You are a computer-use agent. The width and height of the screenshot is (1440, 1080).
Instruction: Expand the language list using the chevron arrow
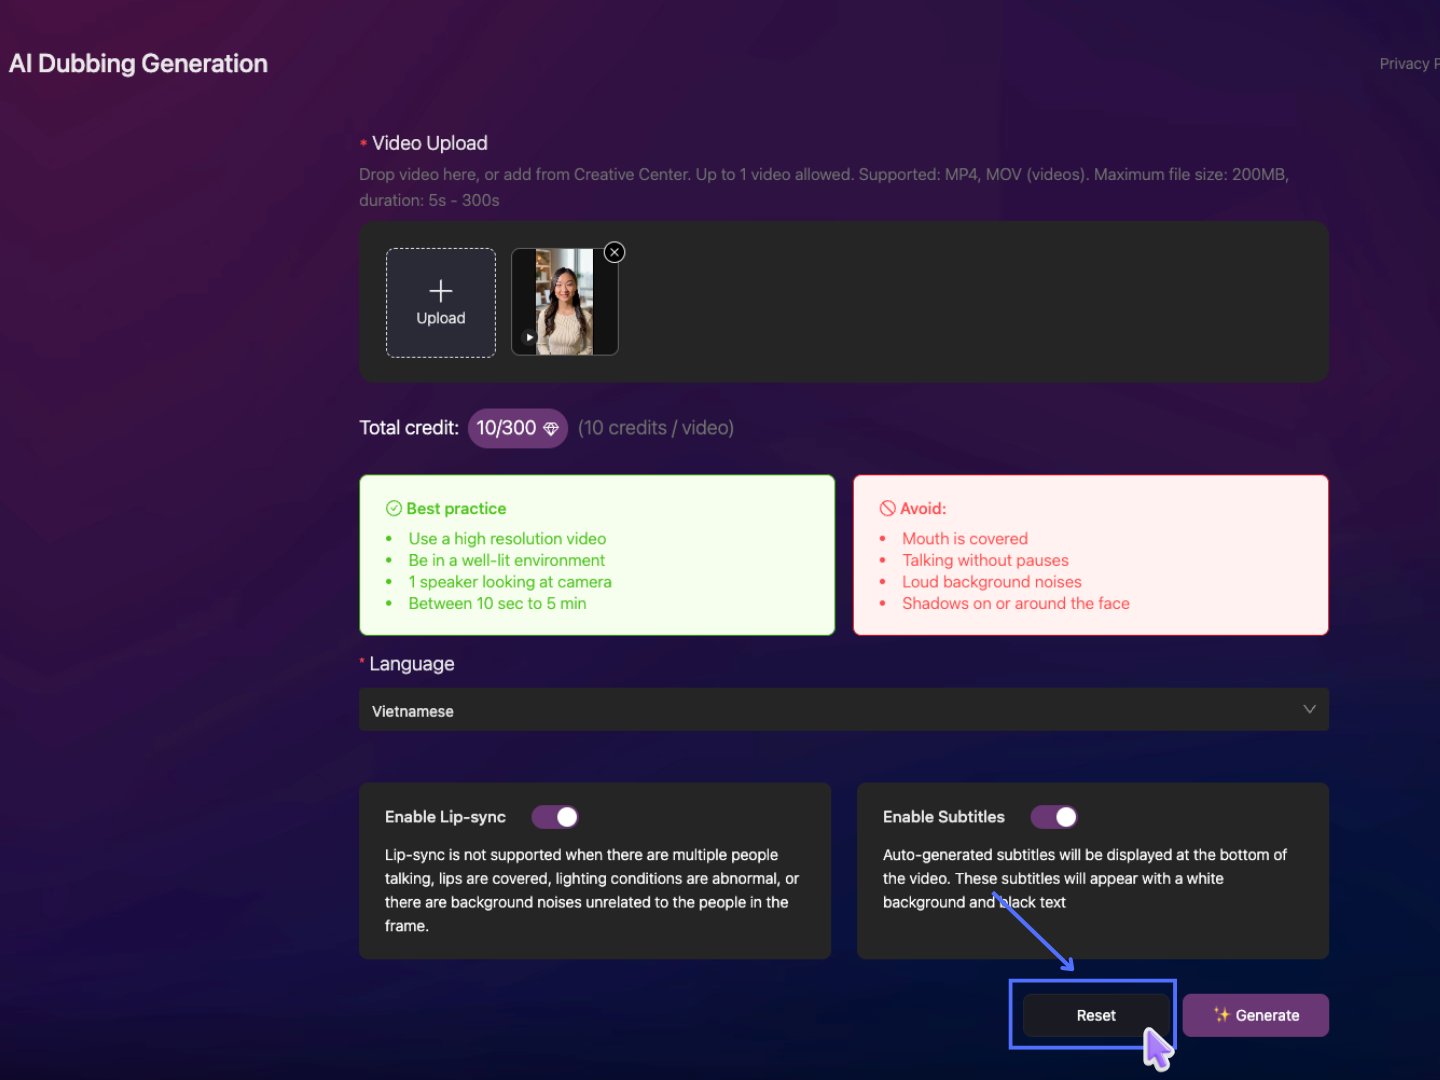[x=1309, y=710]
